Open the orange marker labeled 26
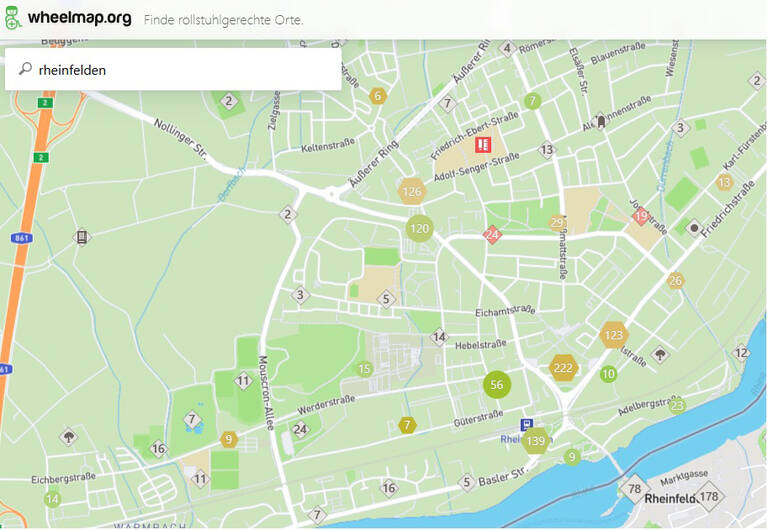 (675, 281)
